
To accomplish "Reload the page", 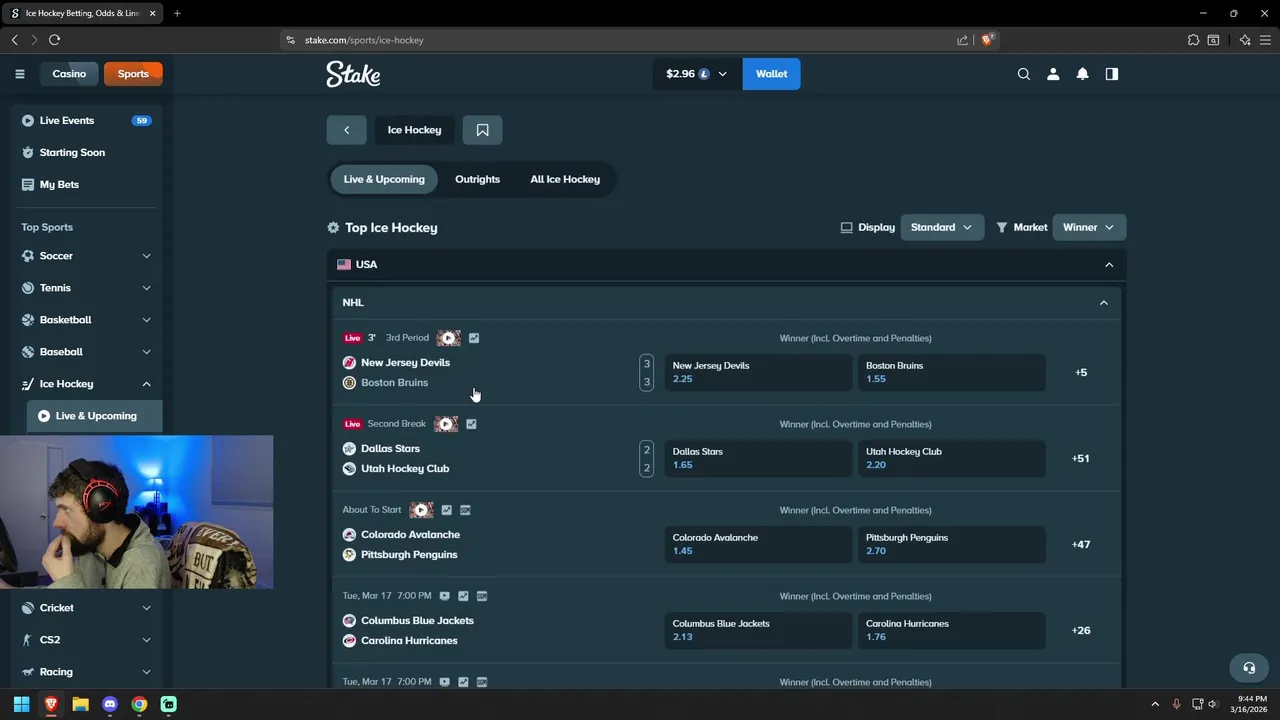I will (54, 40).
